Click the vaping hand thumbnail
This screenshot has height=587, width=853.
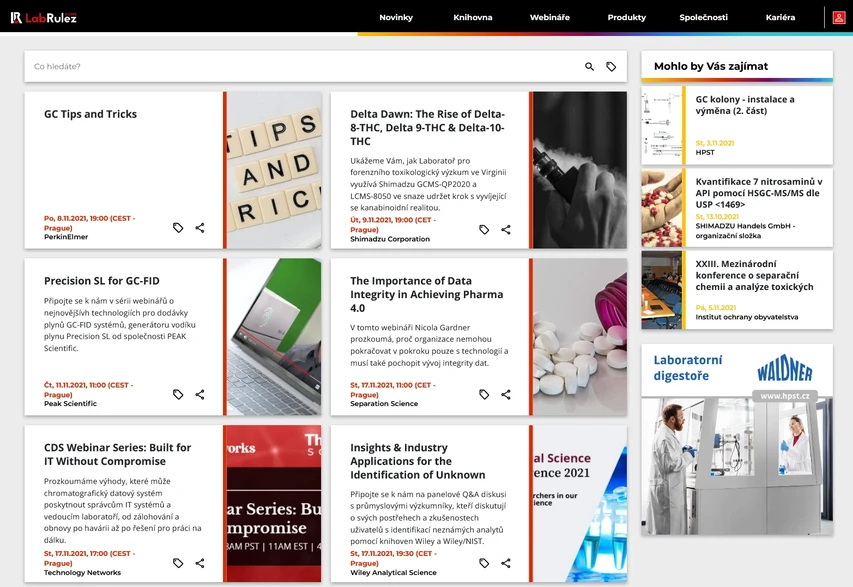click(x=580, y=170)
